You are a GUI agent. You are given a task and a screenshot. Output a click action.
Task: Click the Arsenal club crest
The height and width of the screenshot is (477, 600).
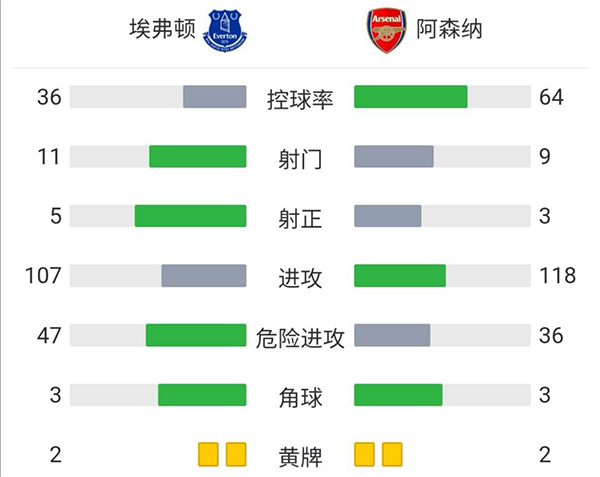coord(387,31)
